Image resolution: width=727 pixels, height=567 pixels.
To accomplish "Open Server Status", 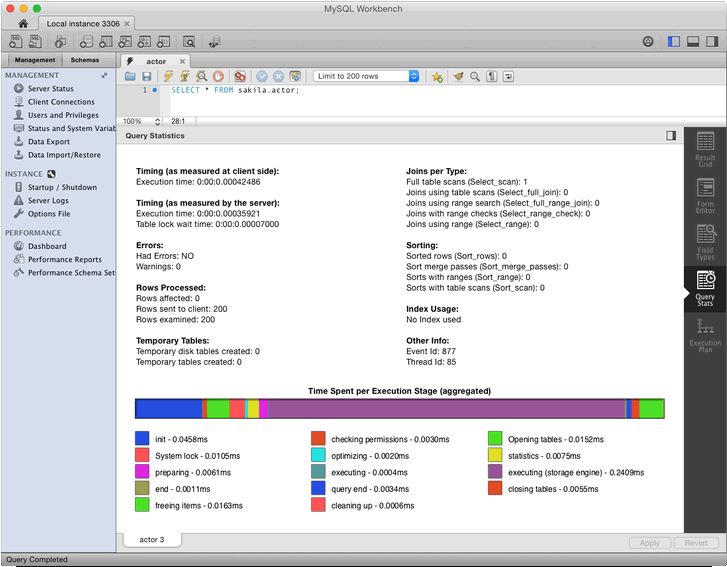I will pyautogui.click(x=51, y=89).
